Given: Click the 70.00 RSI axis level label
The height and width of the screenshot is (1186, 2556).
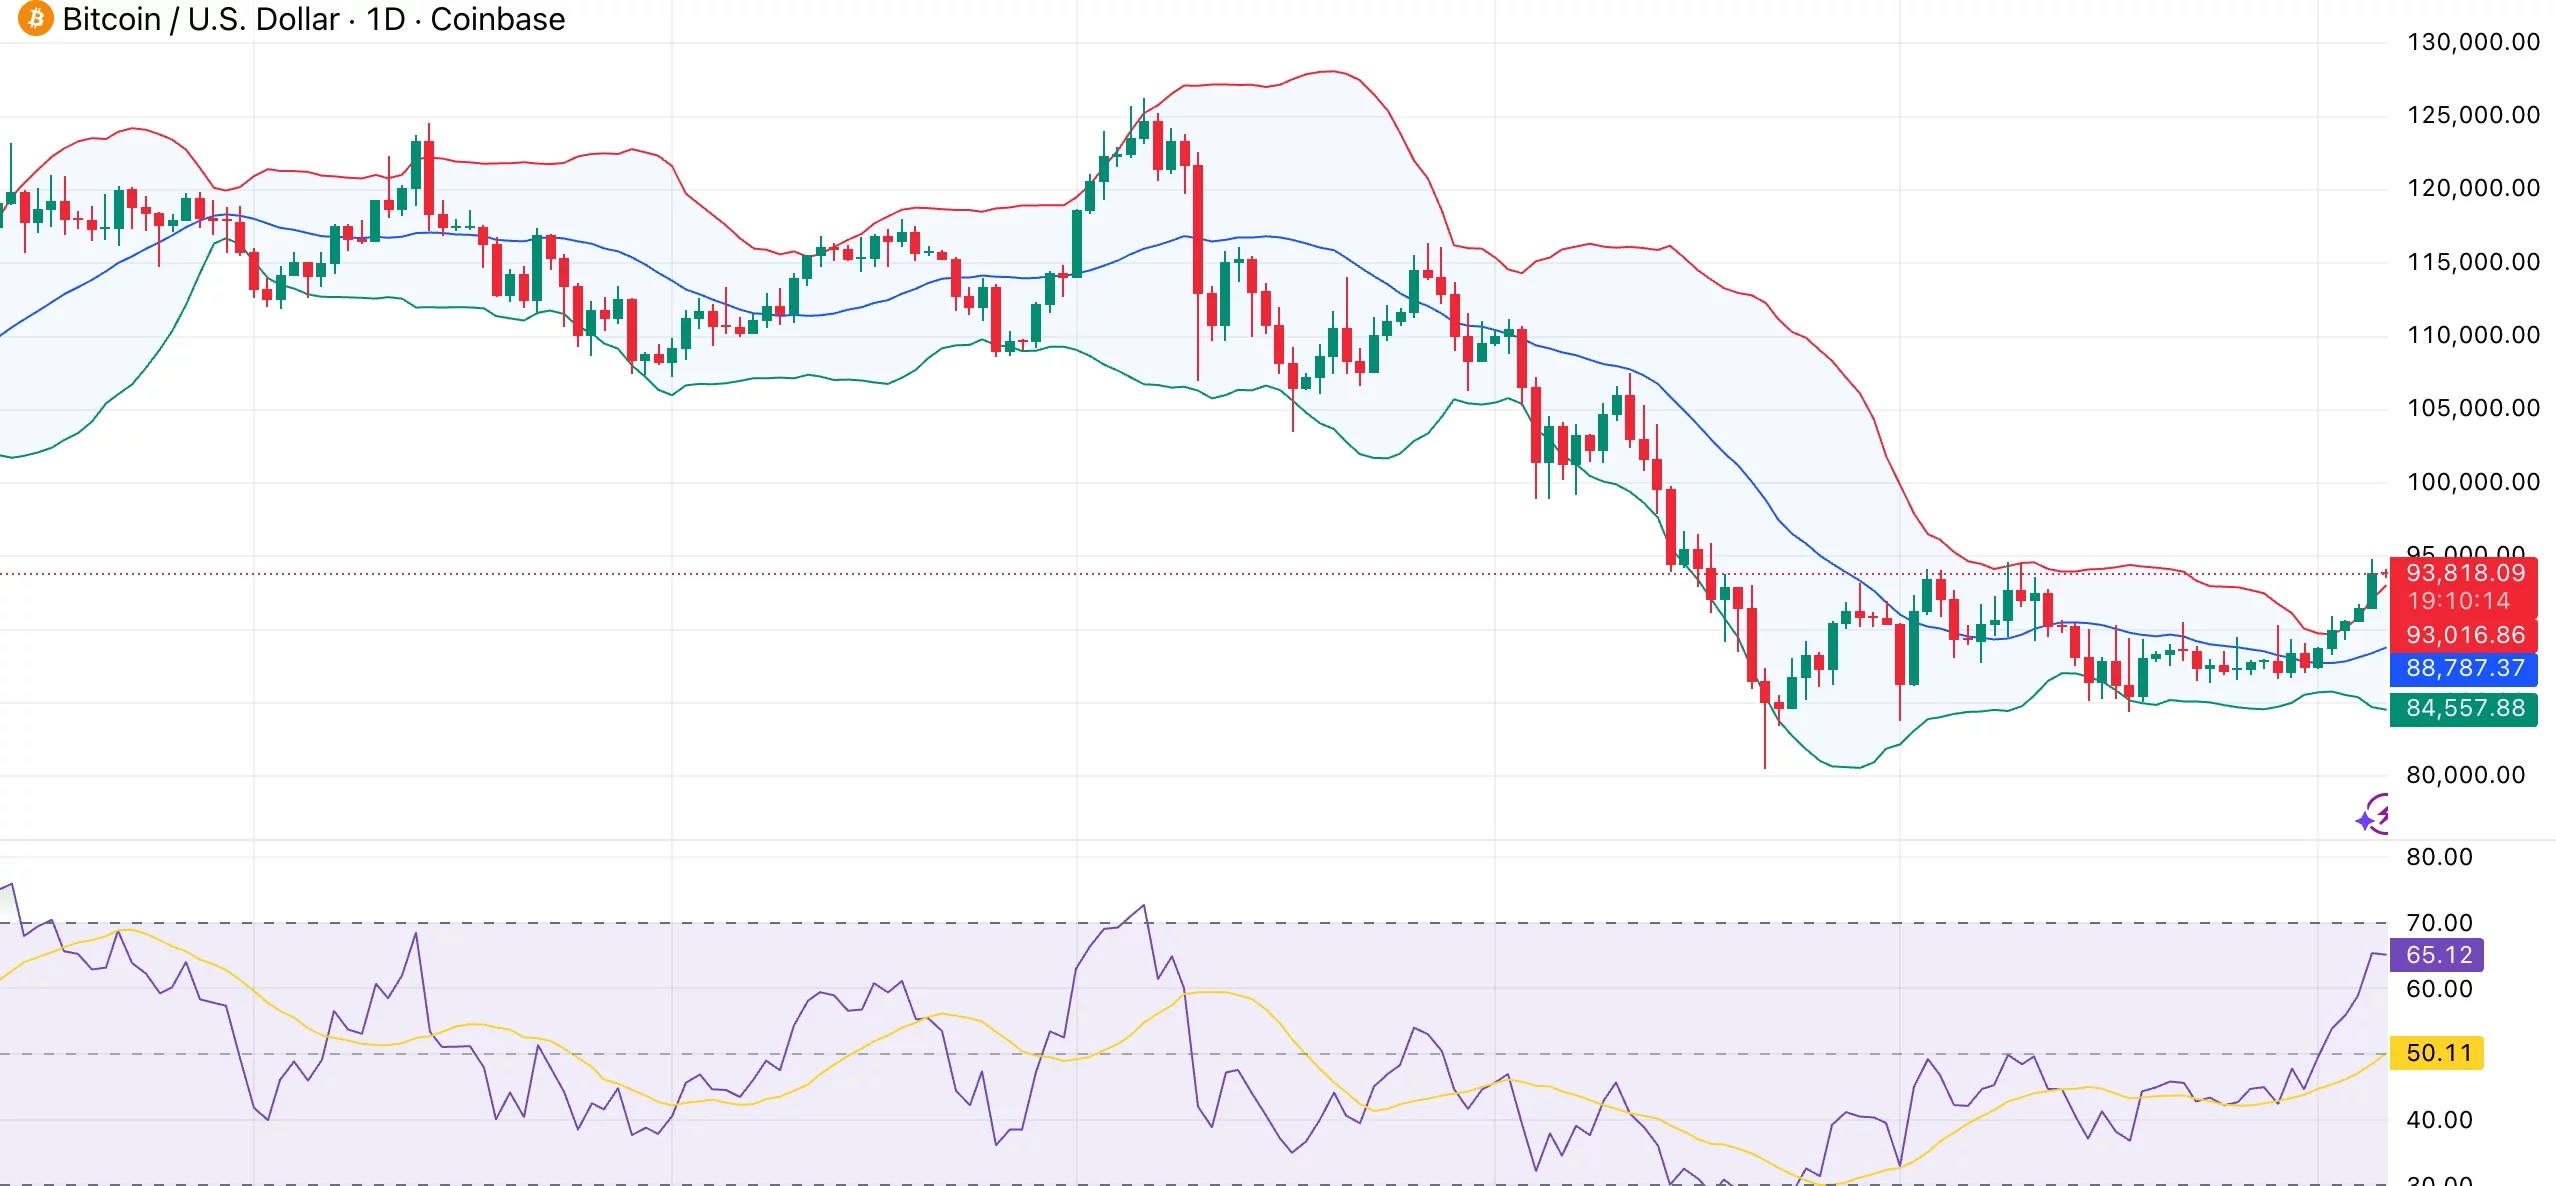Looking at the screenshot, I should coord(2438,923).
